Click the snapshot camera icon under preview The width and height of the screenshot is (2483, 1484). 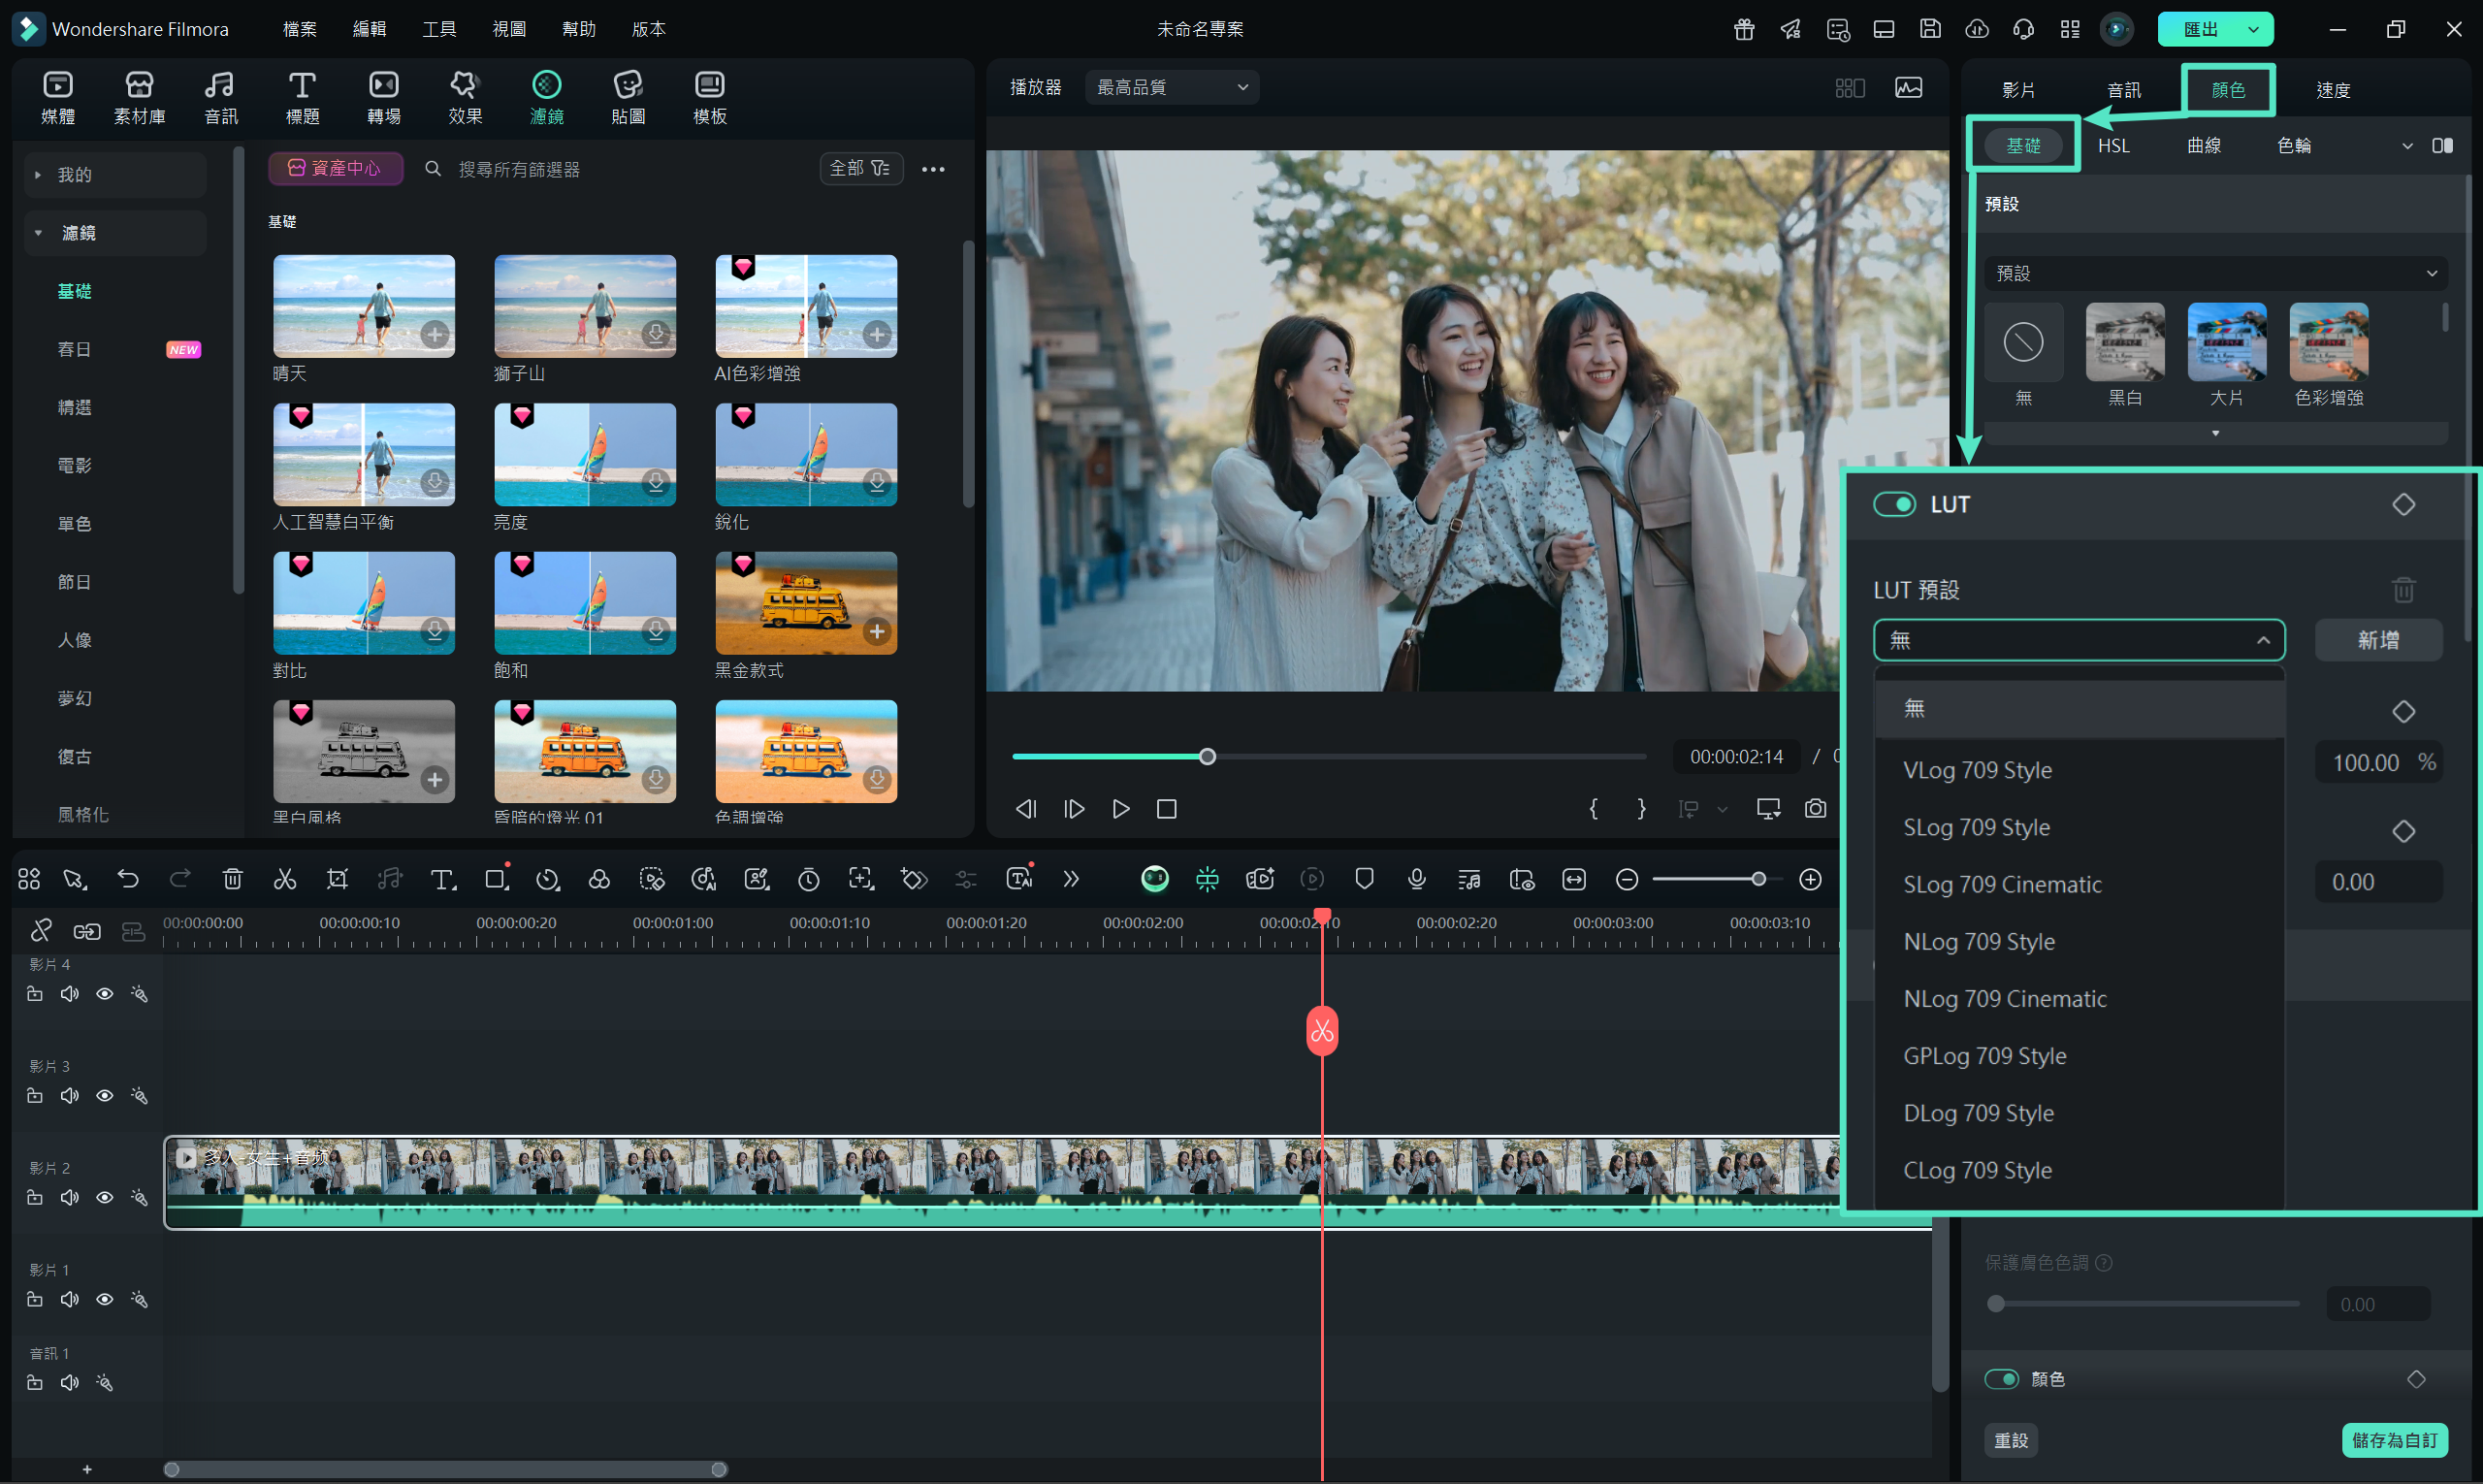click(x=1815, y=808)
